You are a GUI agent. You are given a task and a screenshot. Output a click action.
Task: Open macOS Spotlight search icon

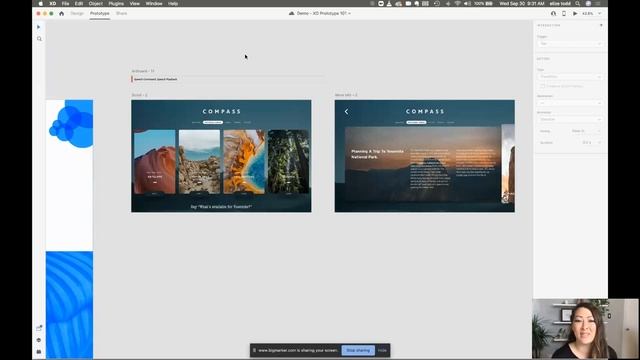click(578, 3)
